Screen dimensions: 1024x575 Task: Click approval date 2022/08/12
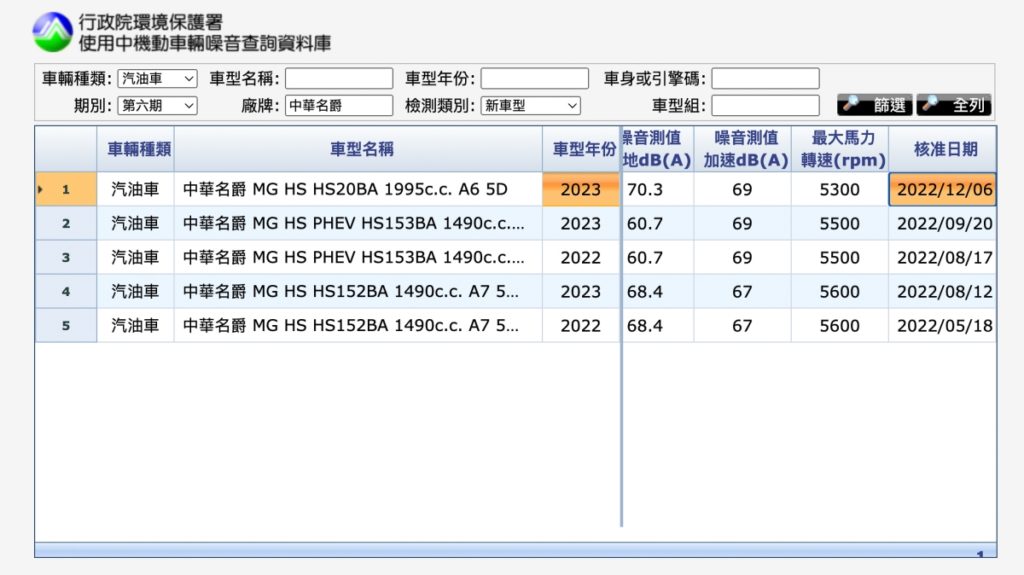pyautogui.click(x=943, y=291)
